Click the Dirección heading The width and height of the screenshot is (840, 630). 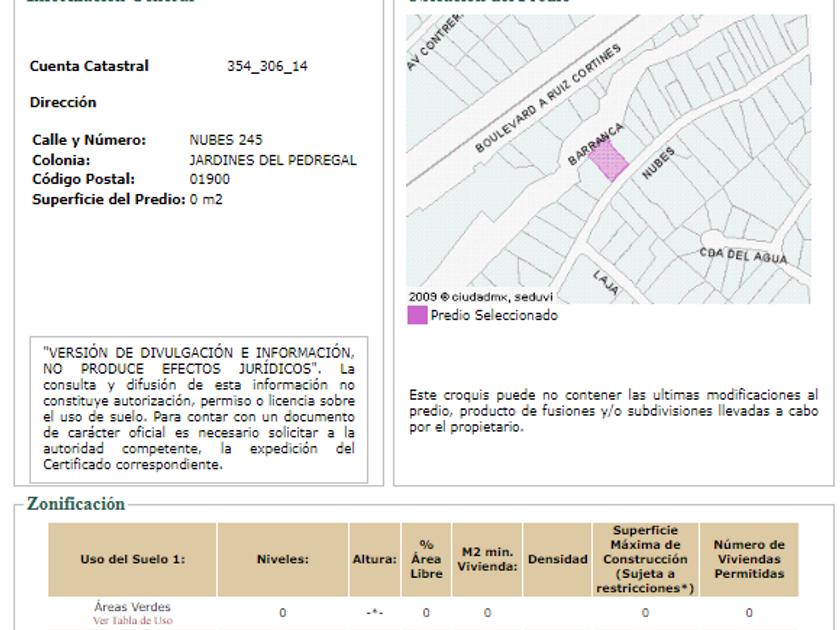pos(63,102)
